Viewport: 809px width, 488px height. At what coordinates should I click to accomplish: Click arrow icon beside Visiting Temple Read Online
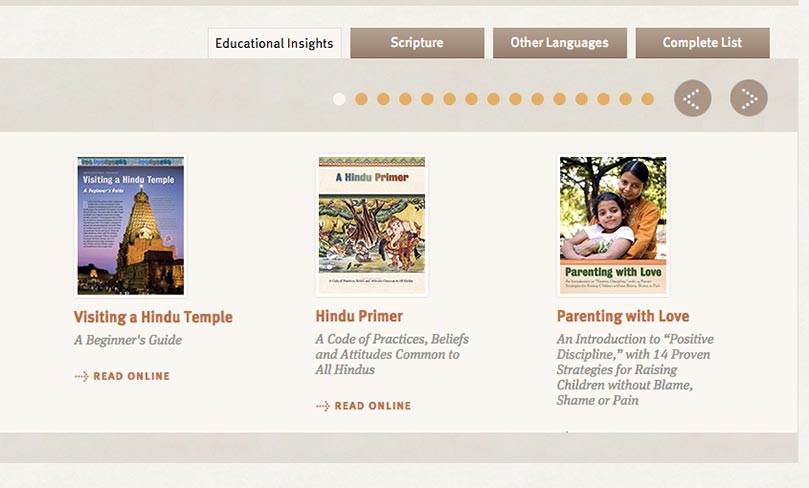(x=81, y=377)
